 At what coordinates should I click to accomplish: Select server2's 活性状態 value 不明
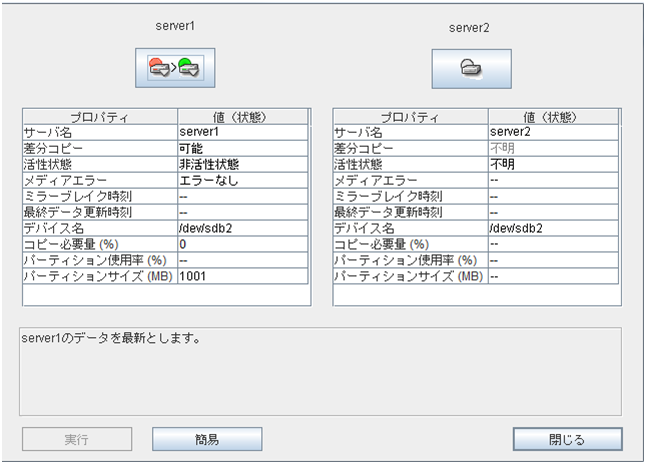point(503,163)
